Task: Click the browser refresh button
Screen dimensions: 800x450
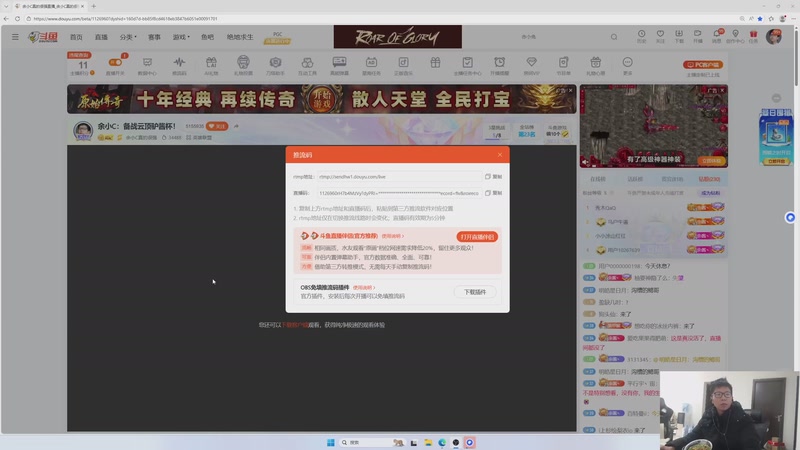Action: click(x=17, y=18)
